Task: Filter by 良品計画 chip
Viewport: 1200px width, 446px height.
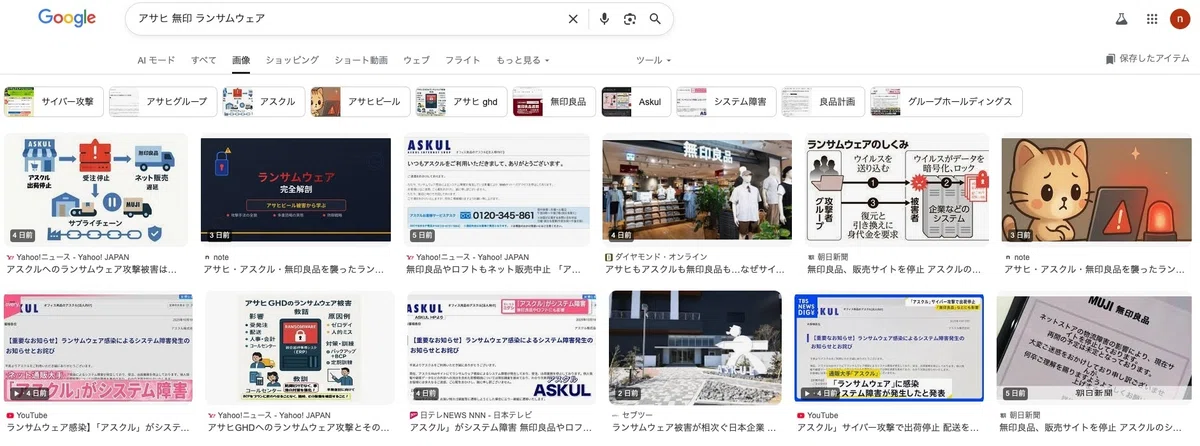Action: (822, 102)
